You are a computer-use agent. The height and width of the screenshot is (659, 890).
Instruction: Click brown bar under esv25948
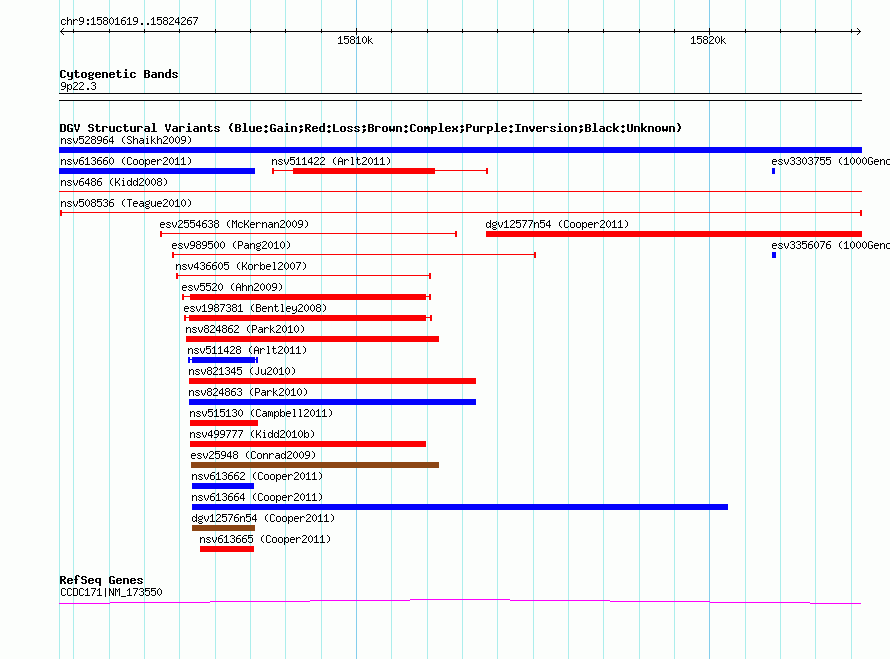[x=315, y=465]
